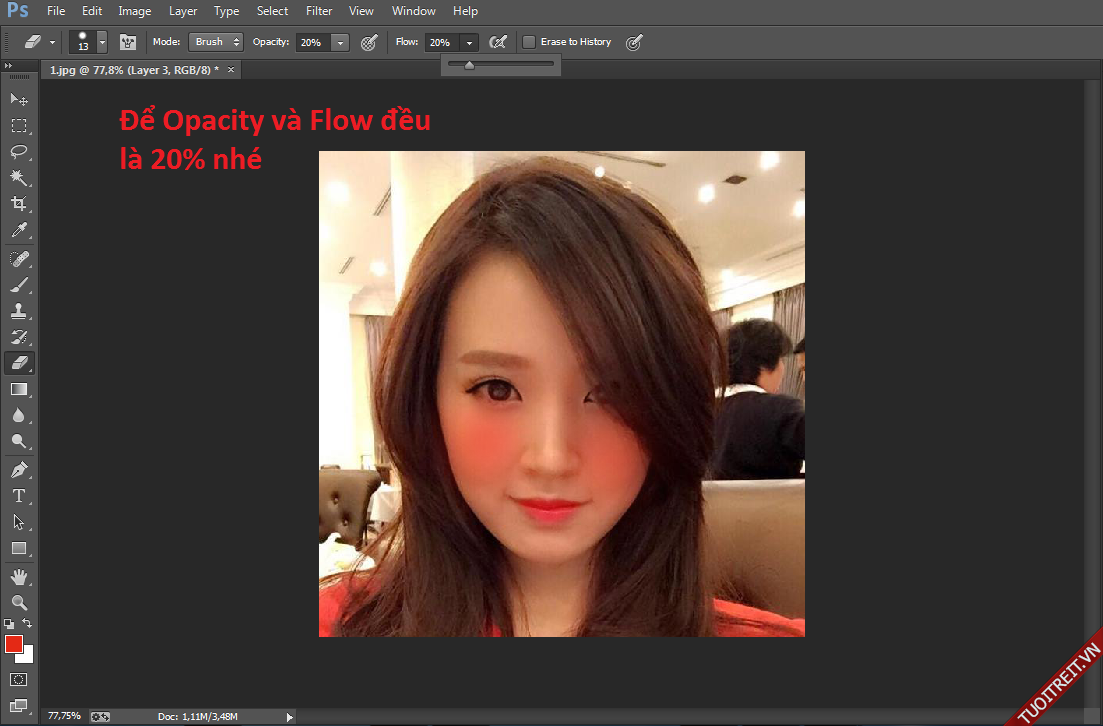
Task: Toggle airbrush-style build-up effects
Action: [x=497, y=42]
